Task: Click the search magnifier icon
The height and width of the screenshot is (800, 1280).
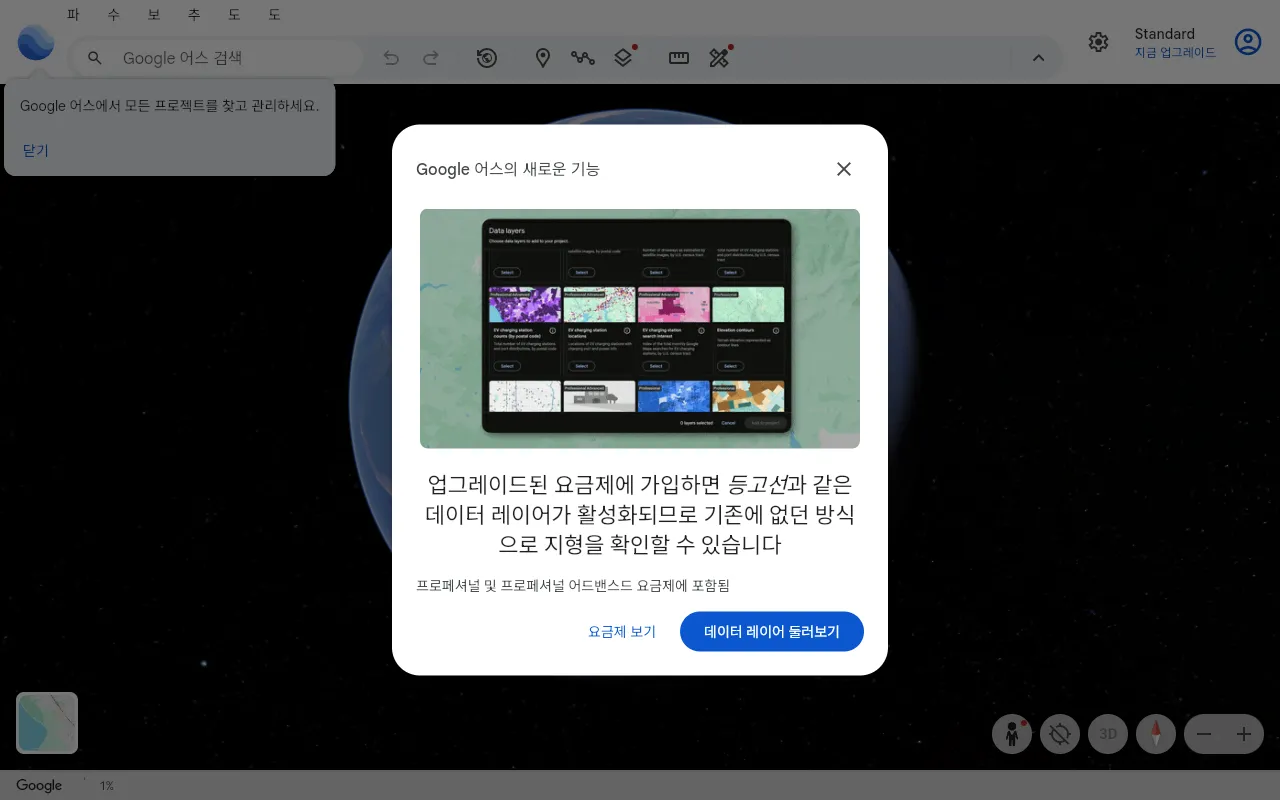Action: point(95,58)
